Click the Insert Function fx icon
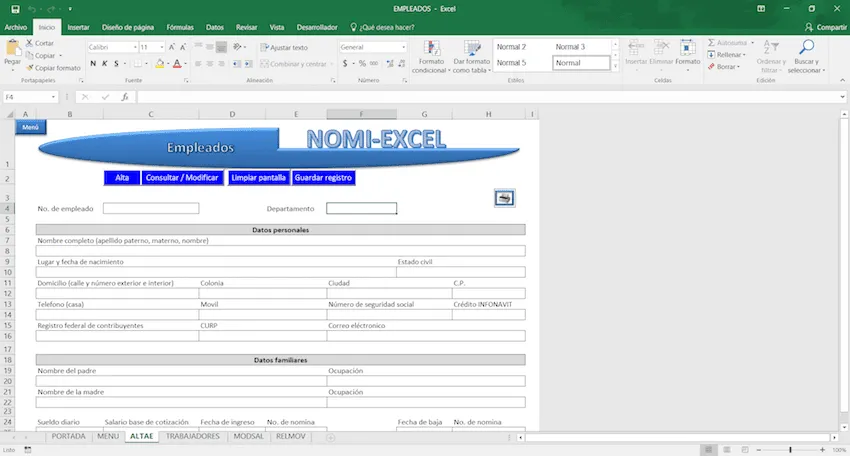 point(124,97)
